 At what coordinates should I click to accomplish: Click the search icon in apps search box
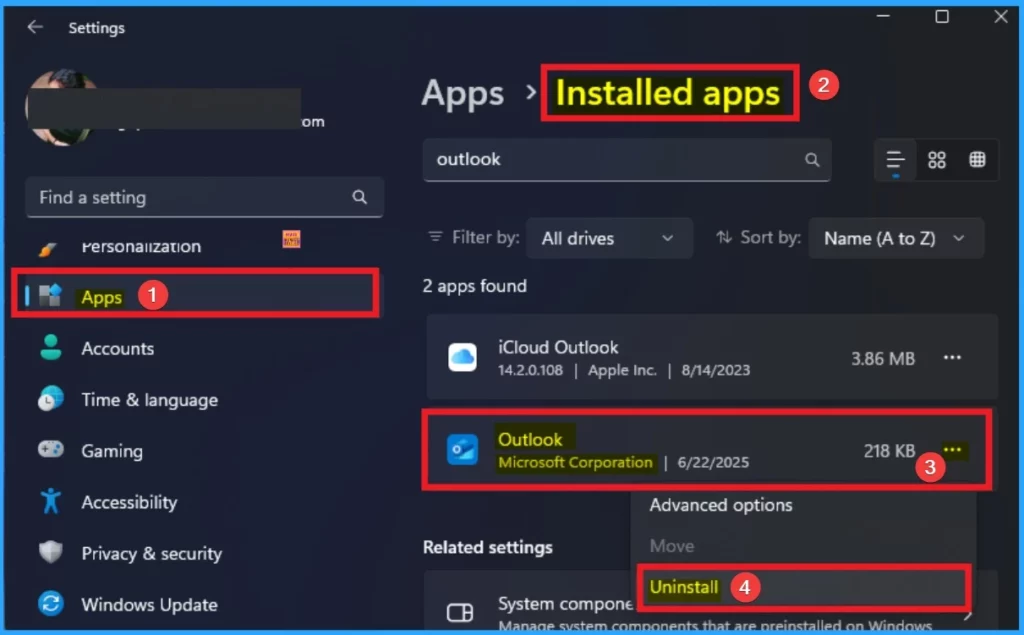(x=812, y=159)
